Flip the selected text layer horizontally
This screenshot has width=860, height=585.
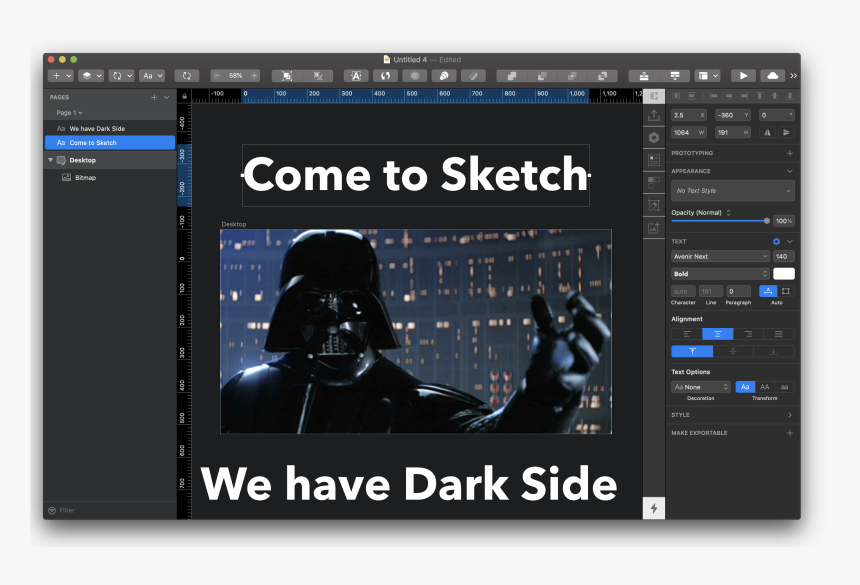[768, 132]
